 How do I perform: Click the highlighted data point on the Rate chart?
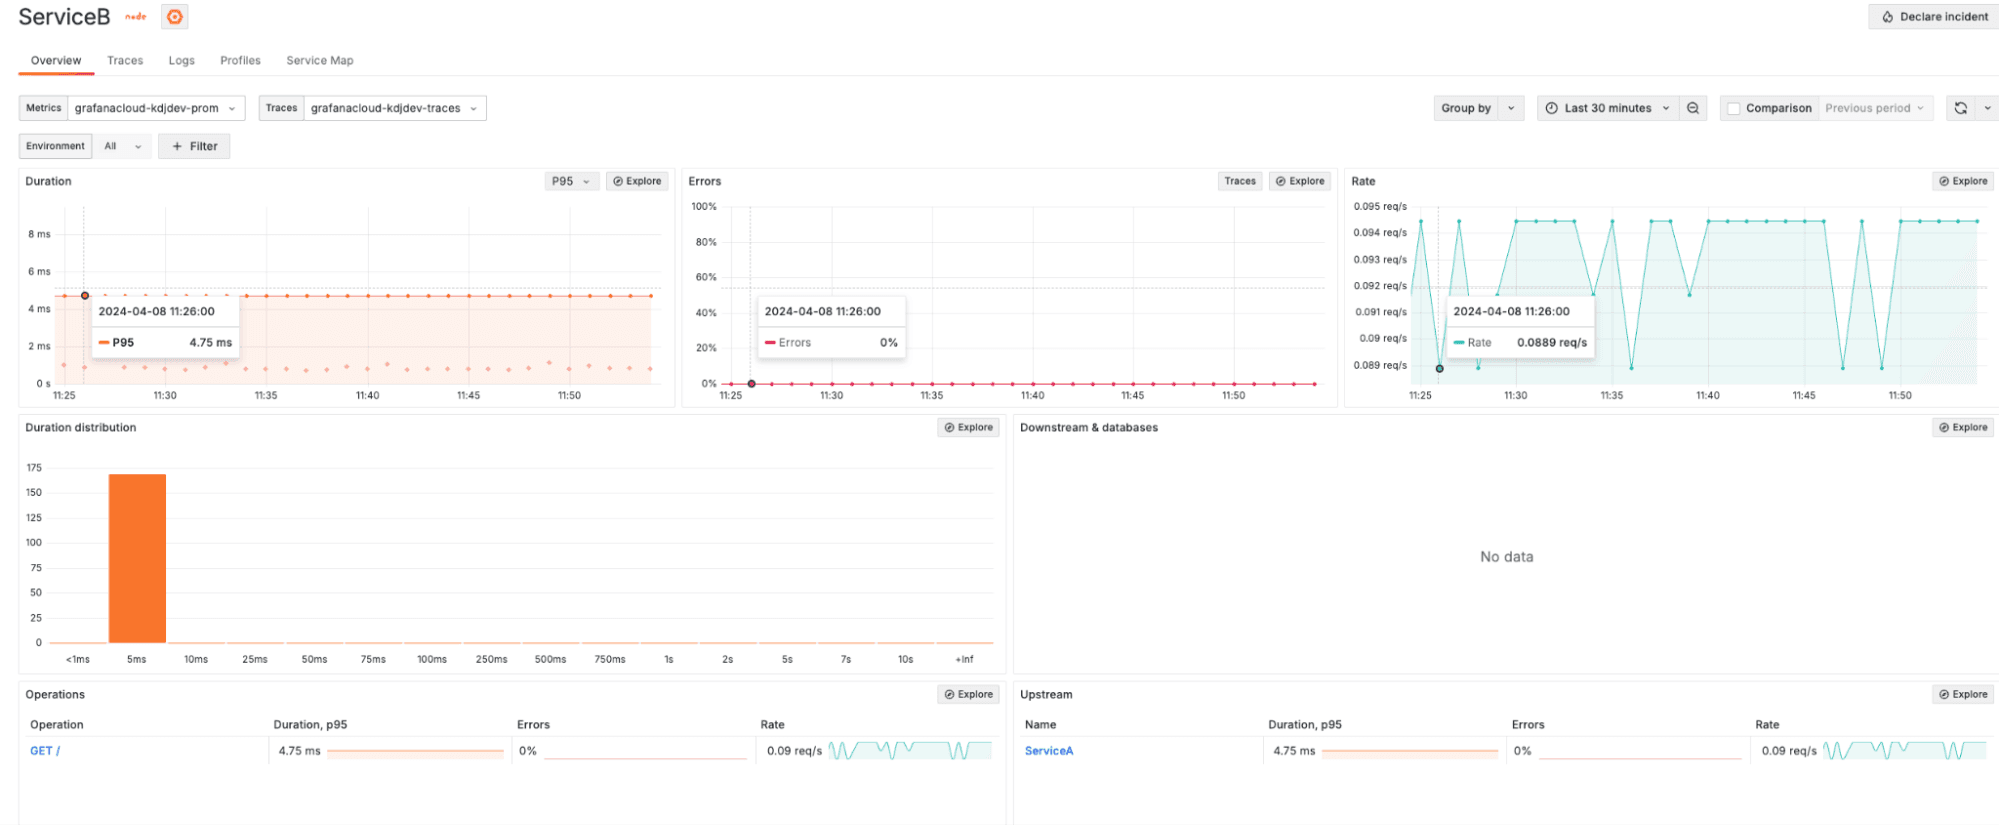pos(1440,369)
